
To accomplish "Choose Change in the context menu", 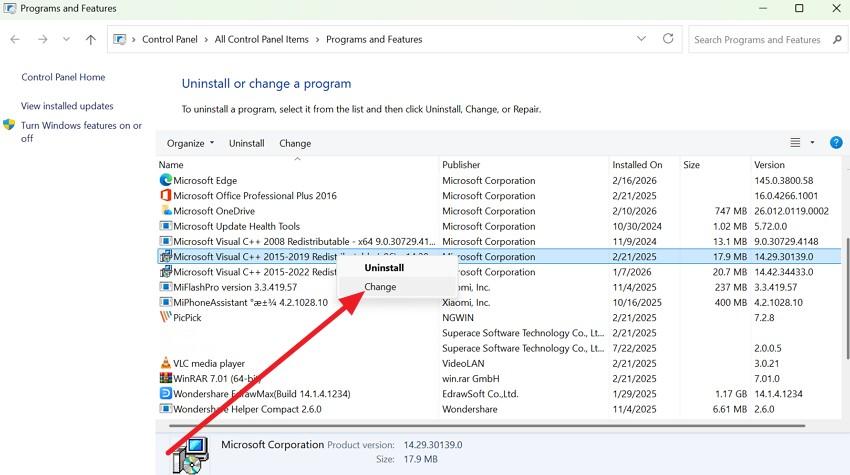I will pyautogui.click(x=380, y=286).
